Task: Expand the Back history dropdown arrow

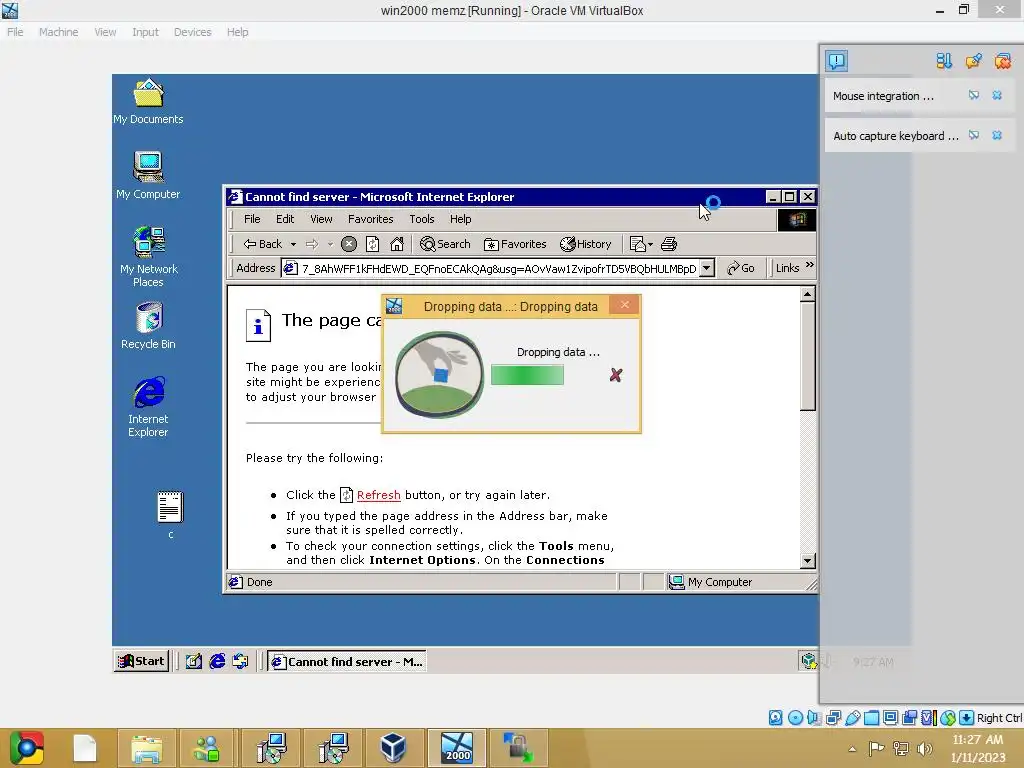Action: [x=293, y=244]
